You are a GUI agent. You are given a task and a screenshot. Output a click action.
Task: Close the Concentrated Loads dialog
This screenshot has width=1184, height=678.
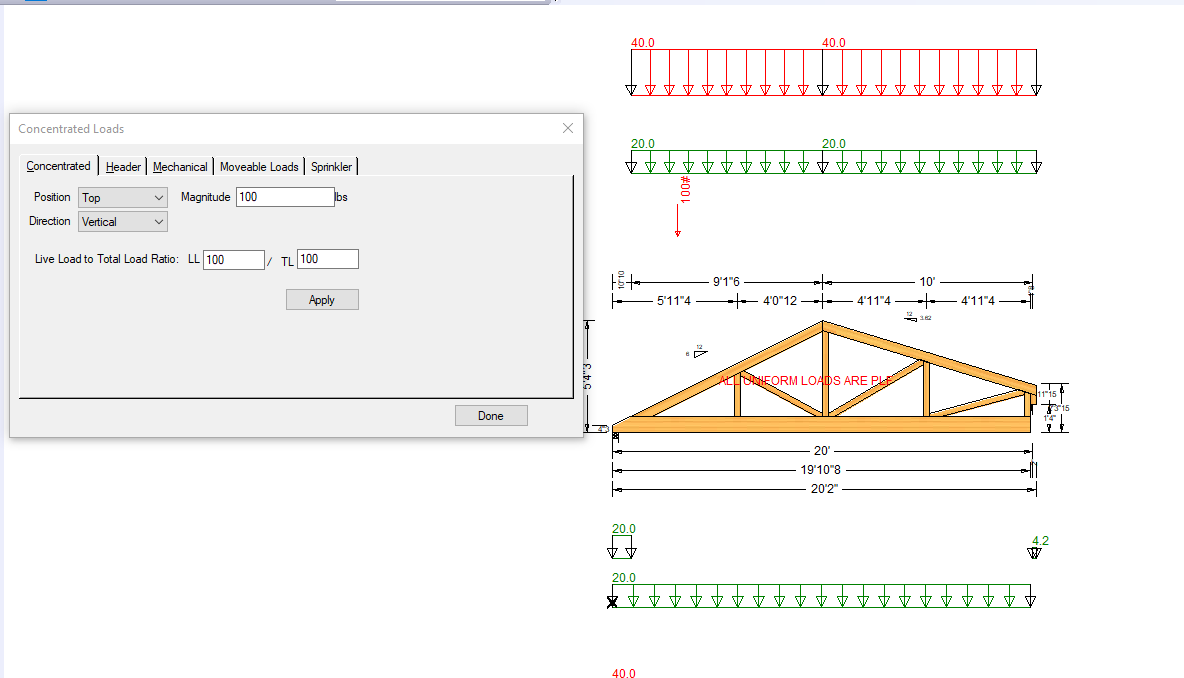coord(568,128)
